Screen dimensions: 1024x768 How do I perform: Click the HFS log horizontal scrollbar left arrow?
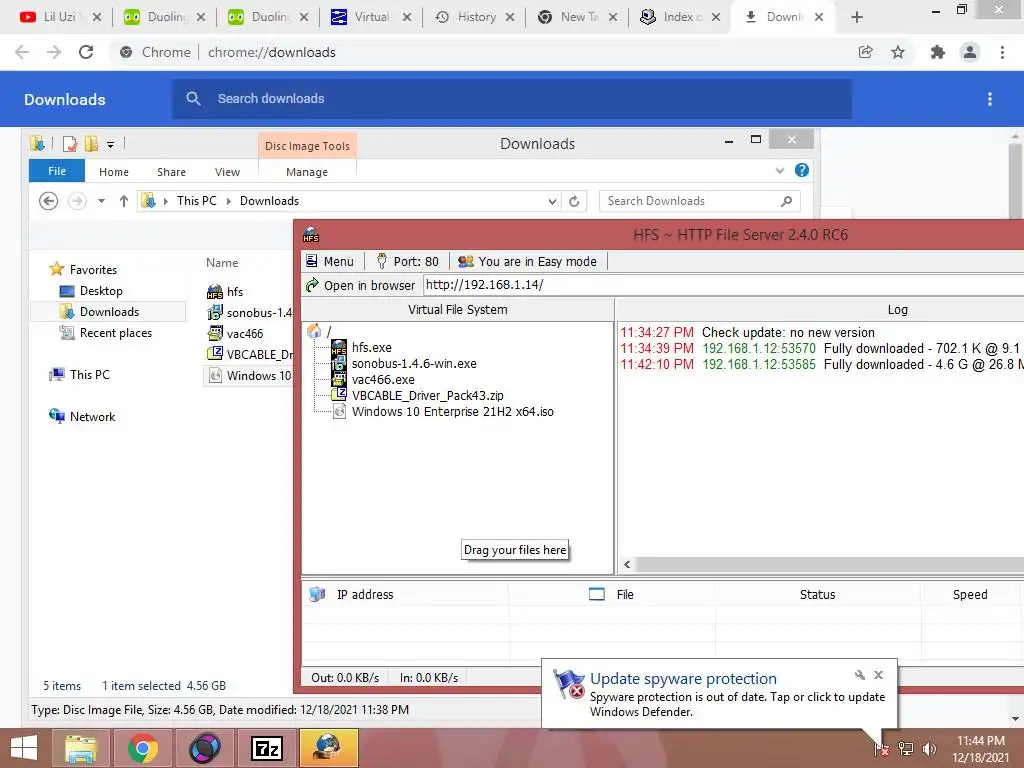[627, 564]
